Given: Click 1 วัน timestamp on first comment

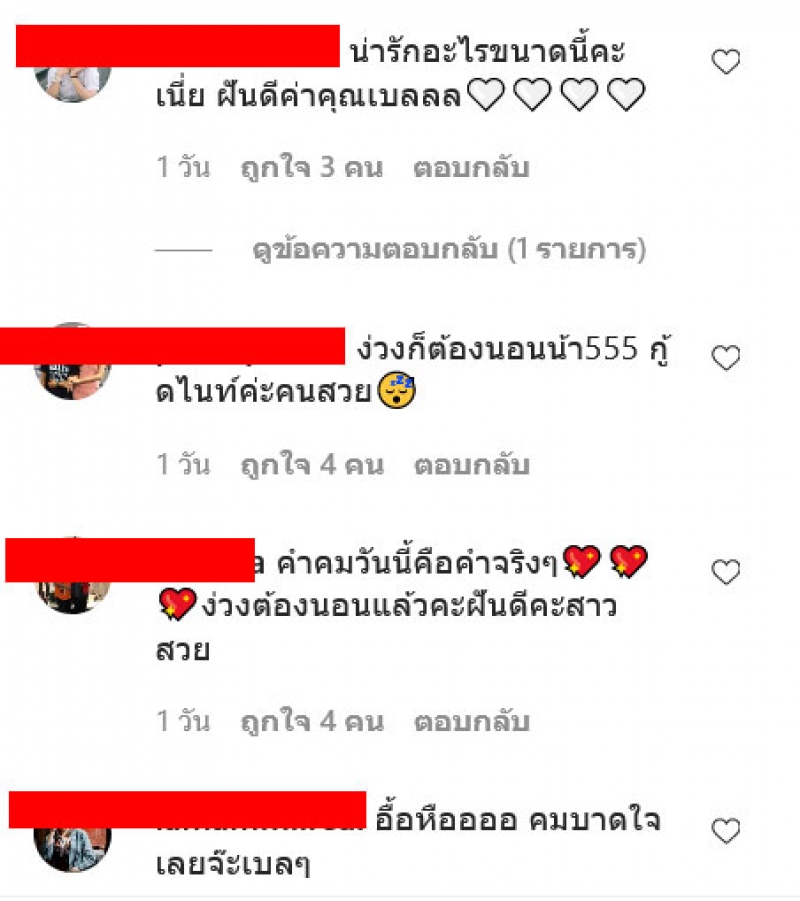Looking at the screenshot, I should click(x=183, y=167).
